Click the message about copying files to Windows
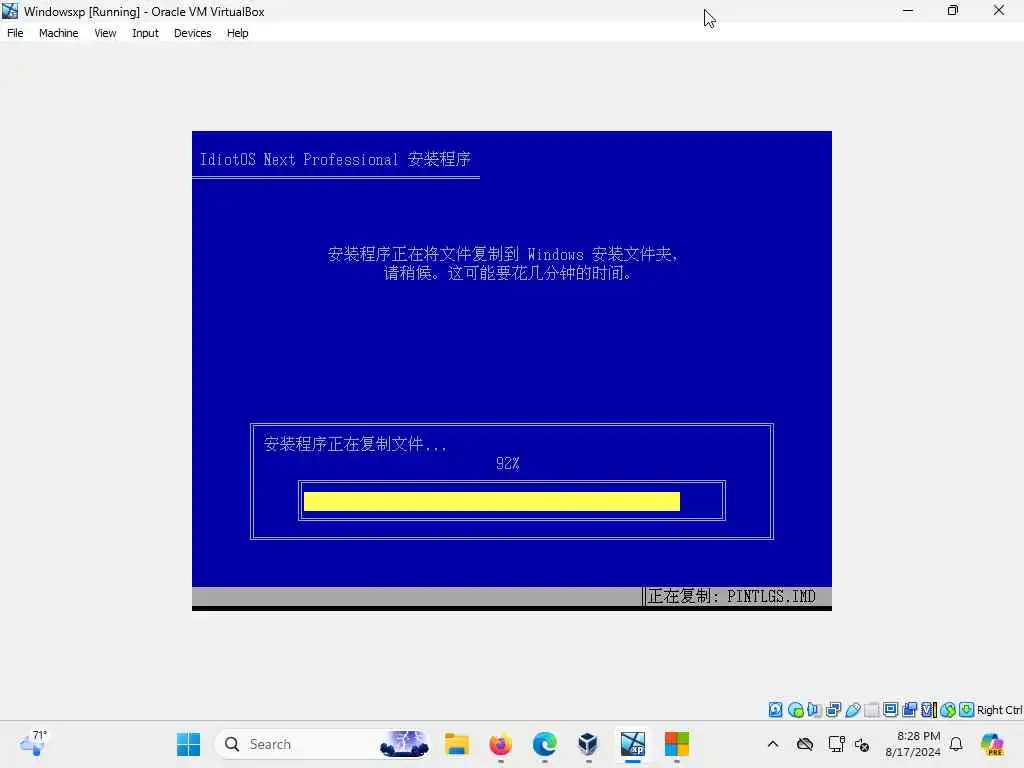1024x768 pixels. tap(503, 263)
